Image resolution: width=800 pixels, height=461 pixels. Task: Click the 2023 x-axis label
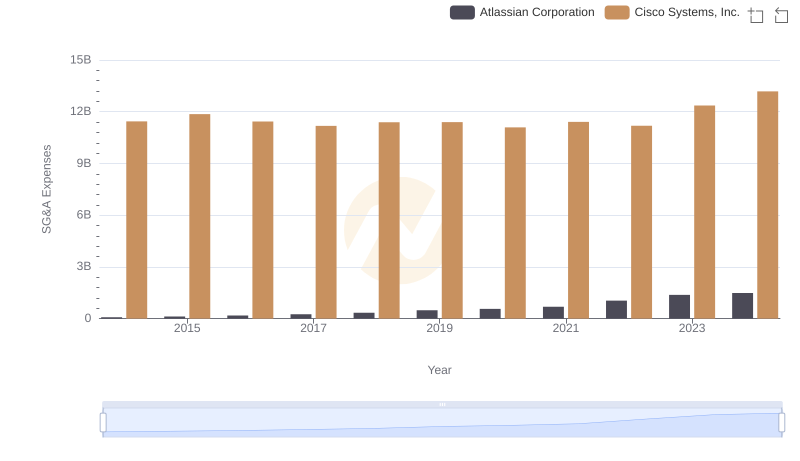[692, 328]
